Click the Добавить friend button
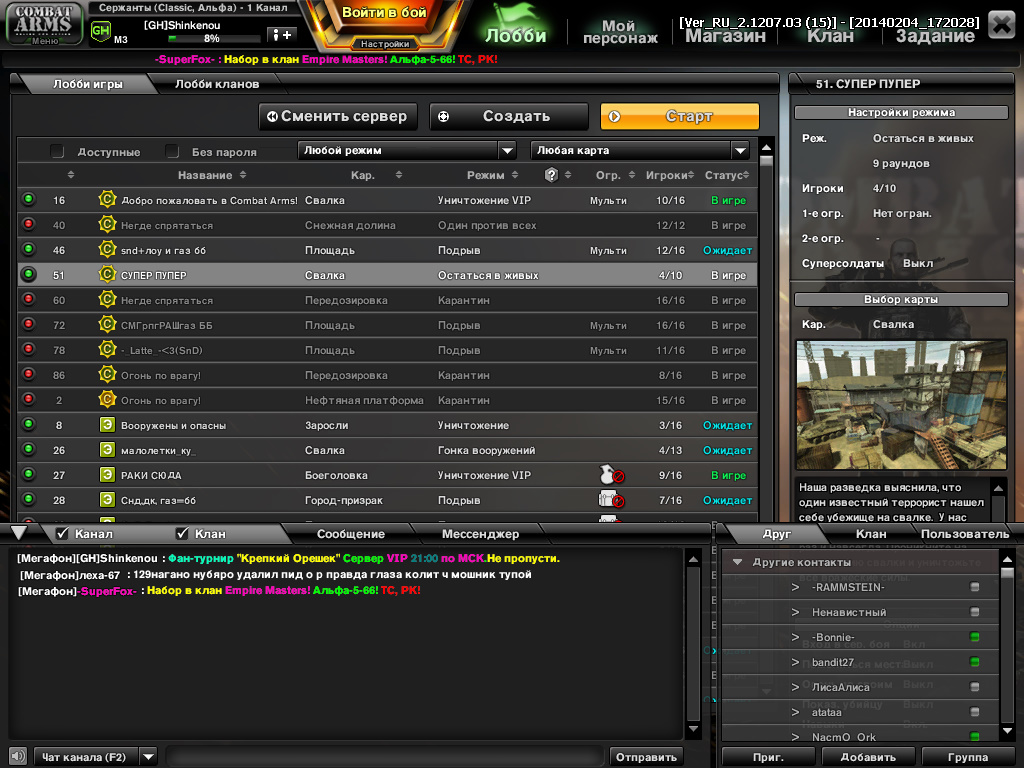Viewport: 1024px width, 768px height. click(x=868, y=757)
